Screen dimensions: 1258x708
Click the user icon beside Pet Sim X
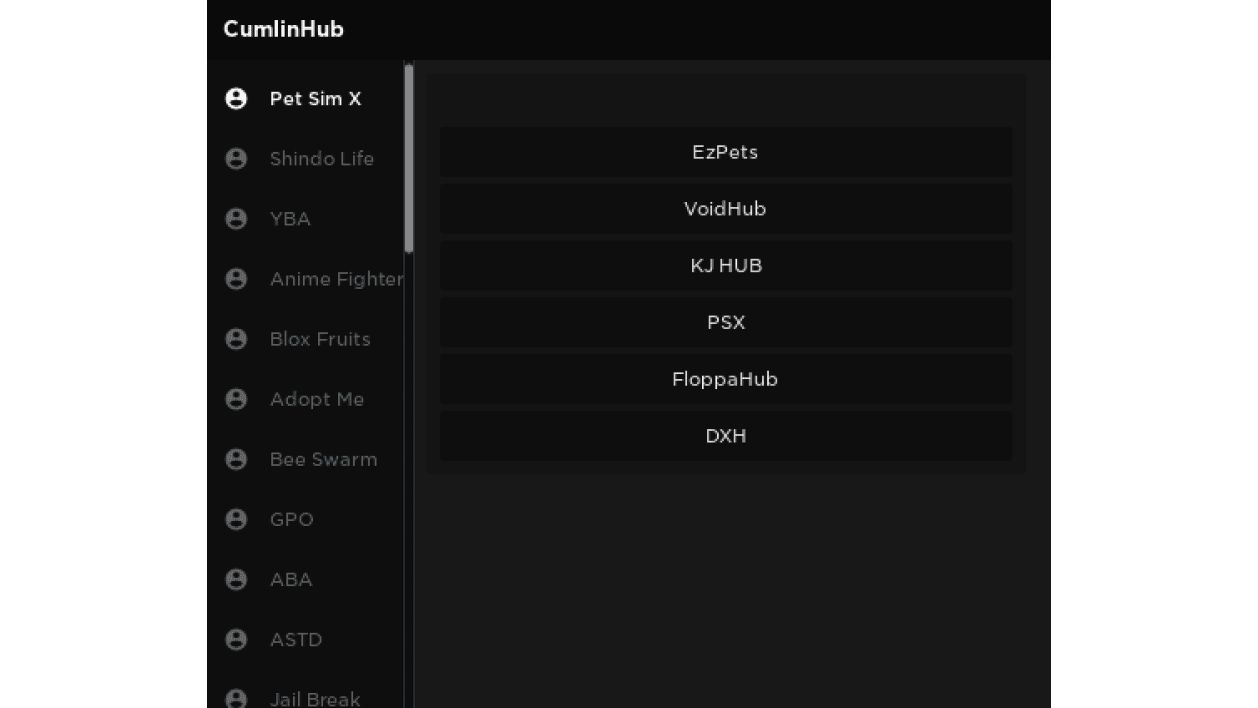[236, 98]
